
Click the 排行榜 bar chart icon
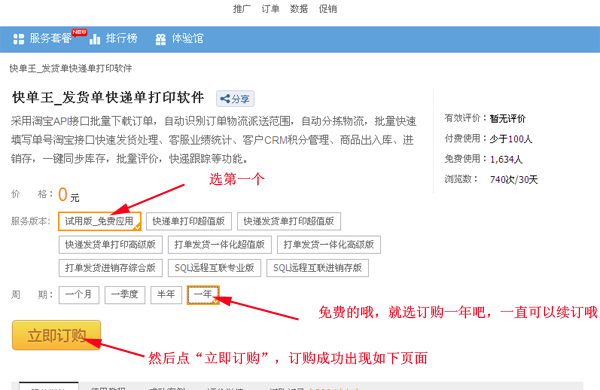pos(95,39)
